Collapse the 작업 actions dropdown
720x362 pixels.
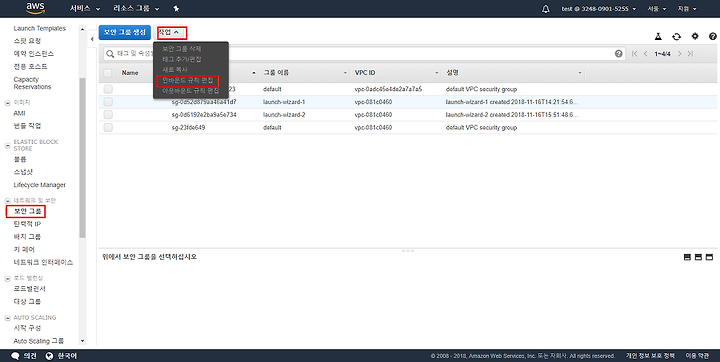coord(170,32)
